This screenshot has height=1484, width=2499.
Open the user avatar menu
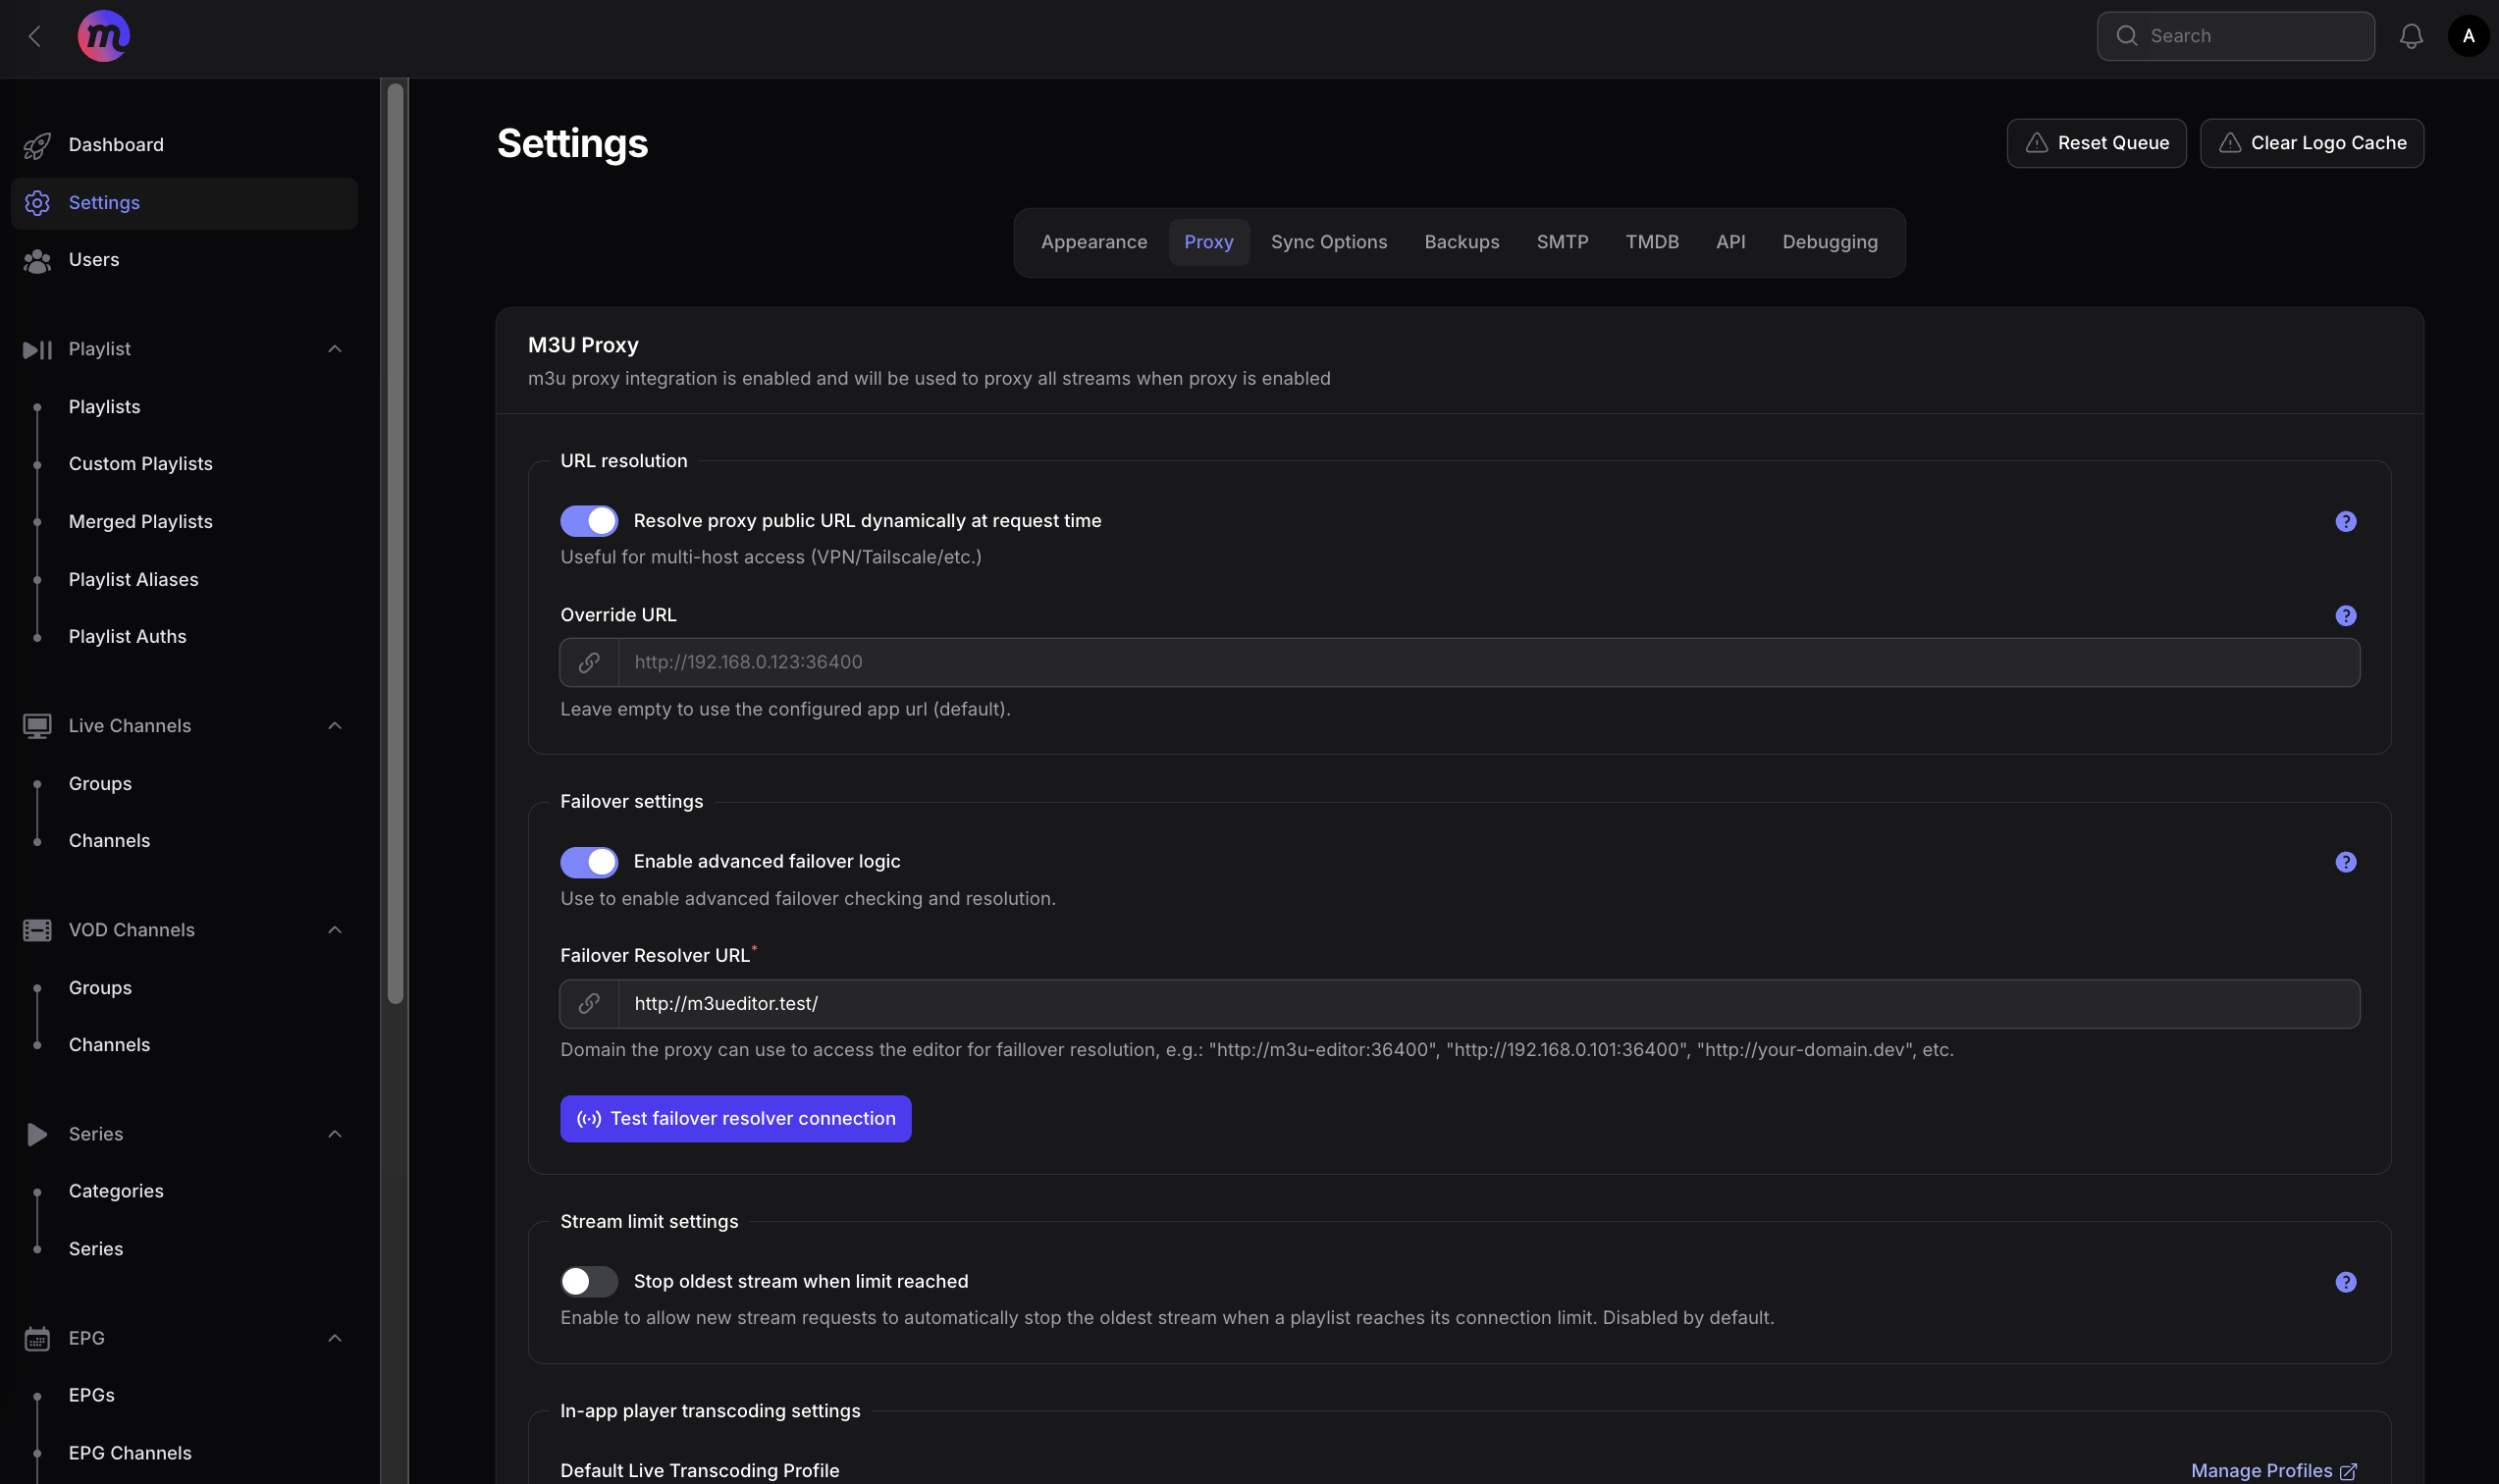coord(2467,37)
